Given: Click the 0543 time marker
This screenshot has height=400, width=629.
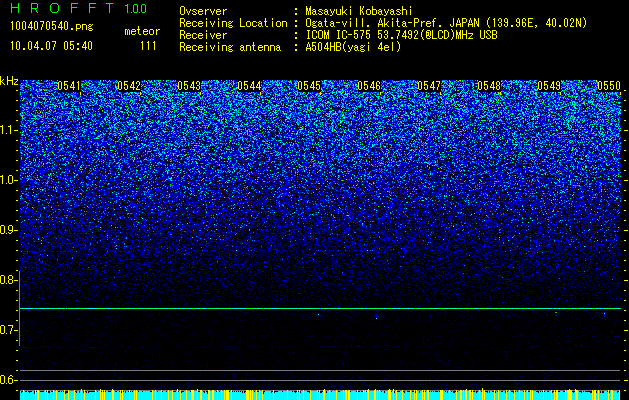Looking at the screenshot, I should click(189, 86).
